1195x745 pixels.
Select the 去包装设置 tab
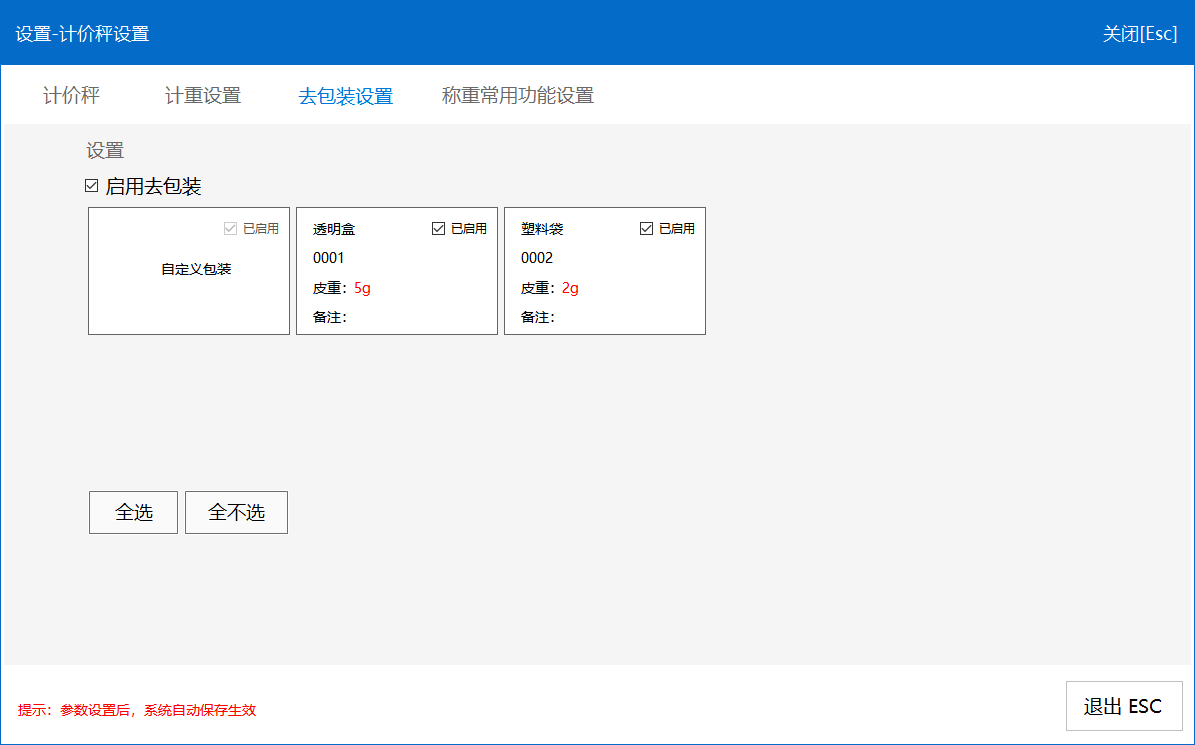345,97
